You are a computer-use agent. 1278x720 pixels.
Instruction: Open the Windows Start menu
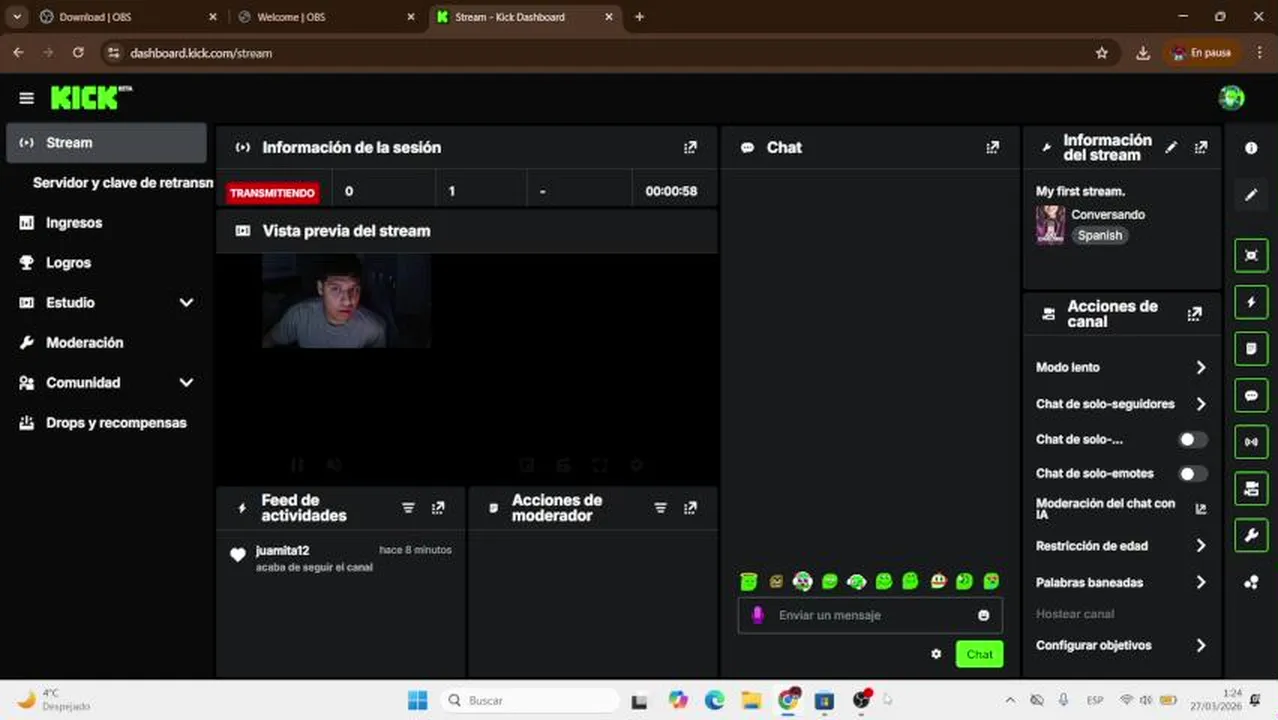[418, 700]
